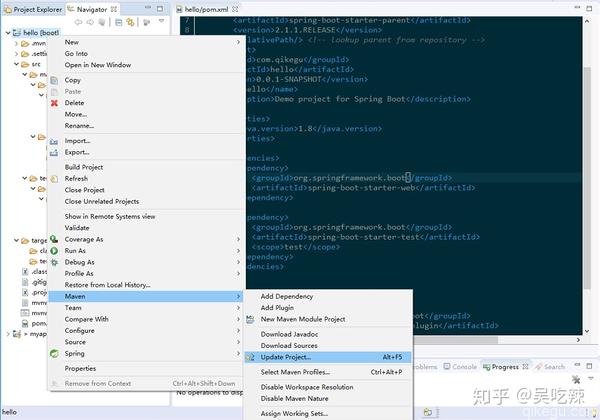Toggle Link with Editor icon in Navigator
Viewport: 600px width, 420px height.
[130, 22]
